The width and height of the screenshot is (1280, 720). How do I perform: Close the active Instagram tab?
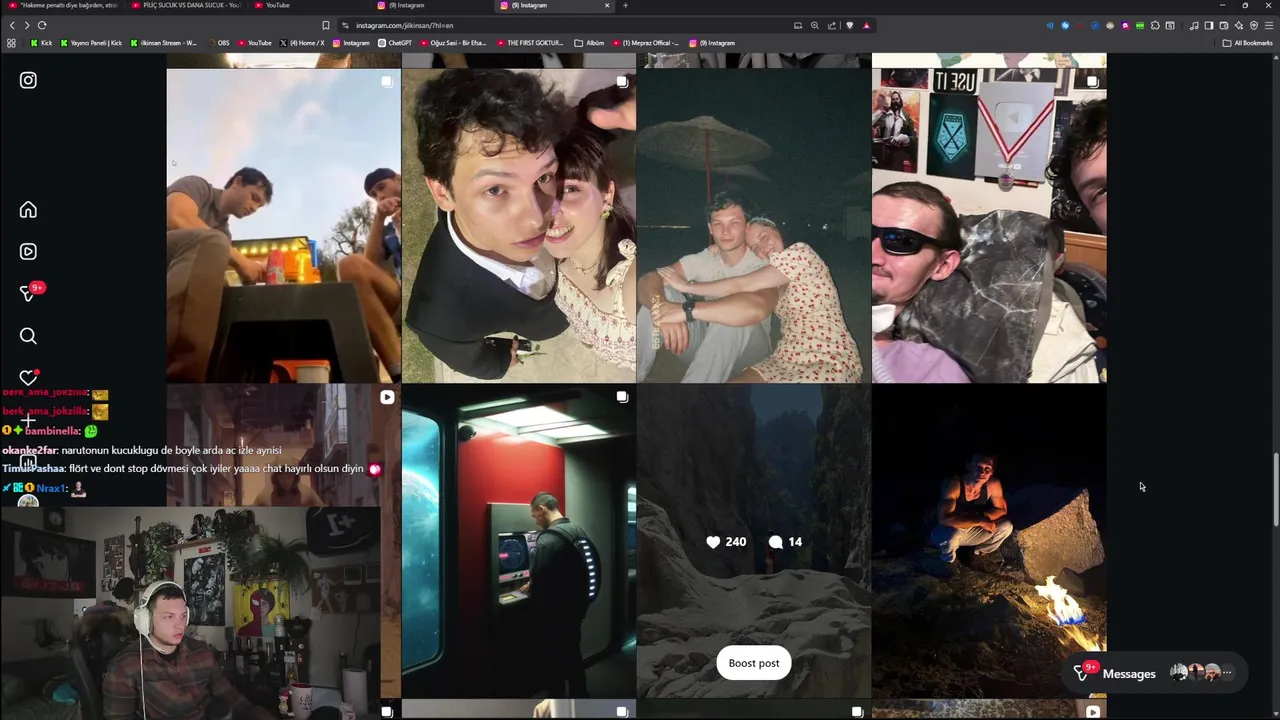pos(606,5)
